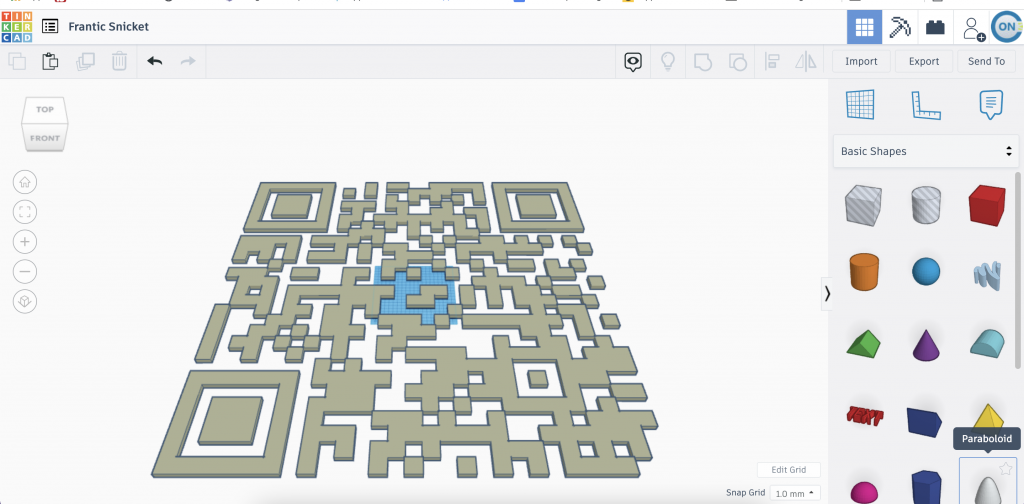Toggle orthographic/perspective view cube icon

coord(25,302)
